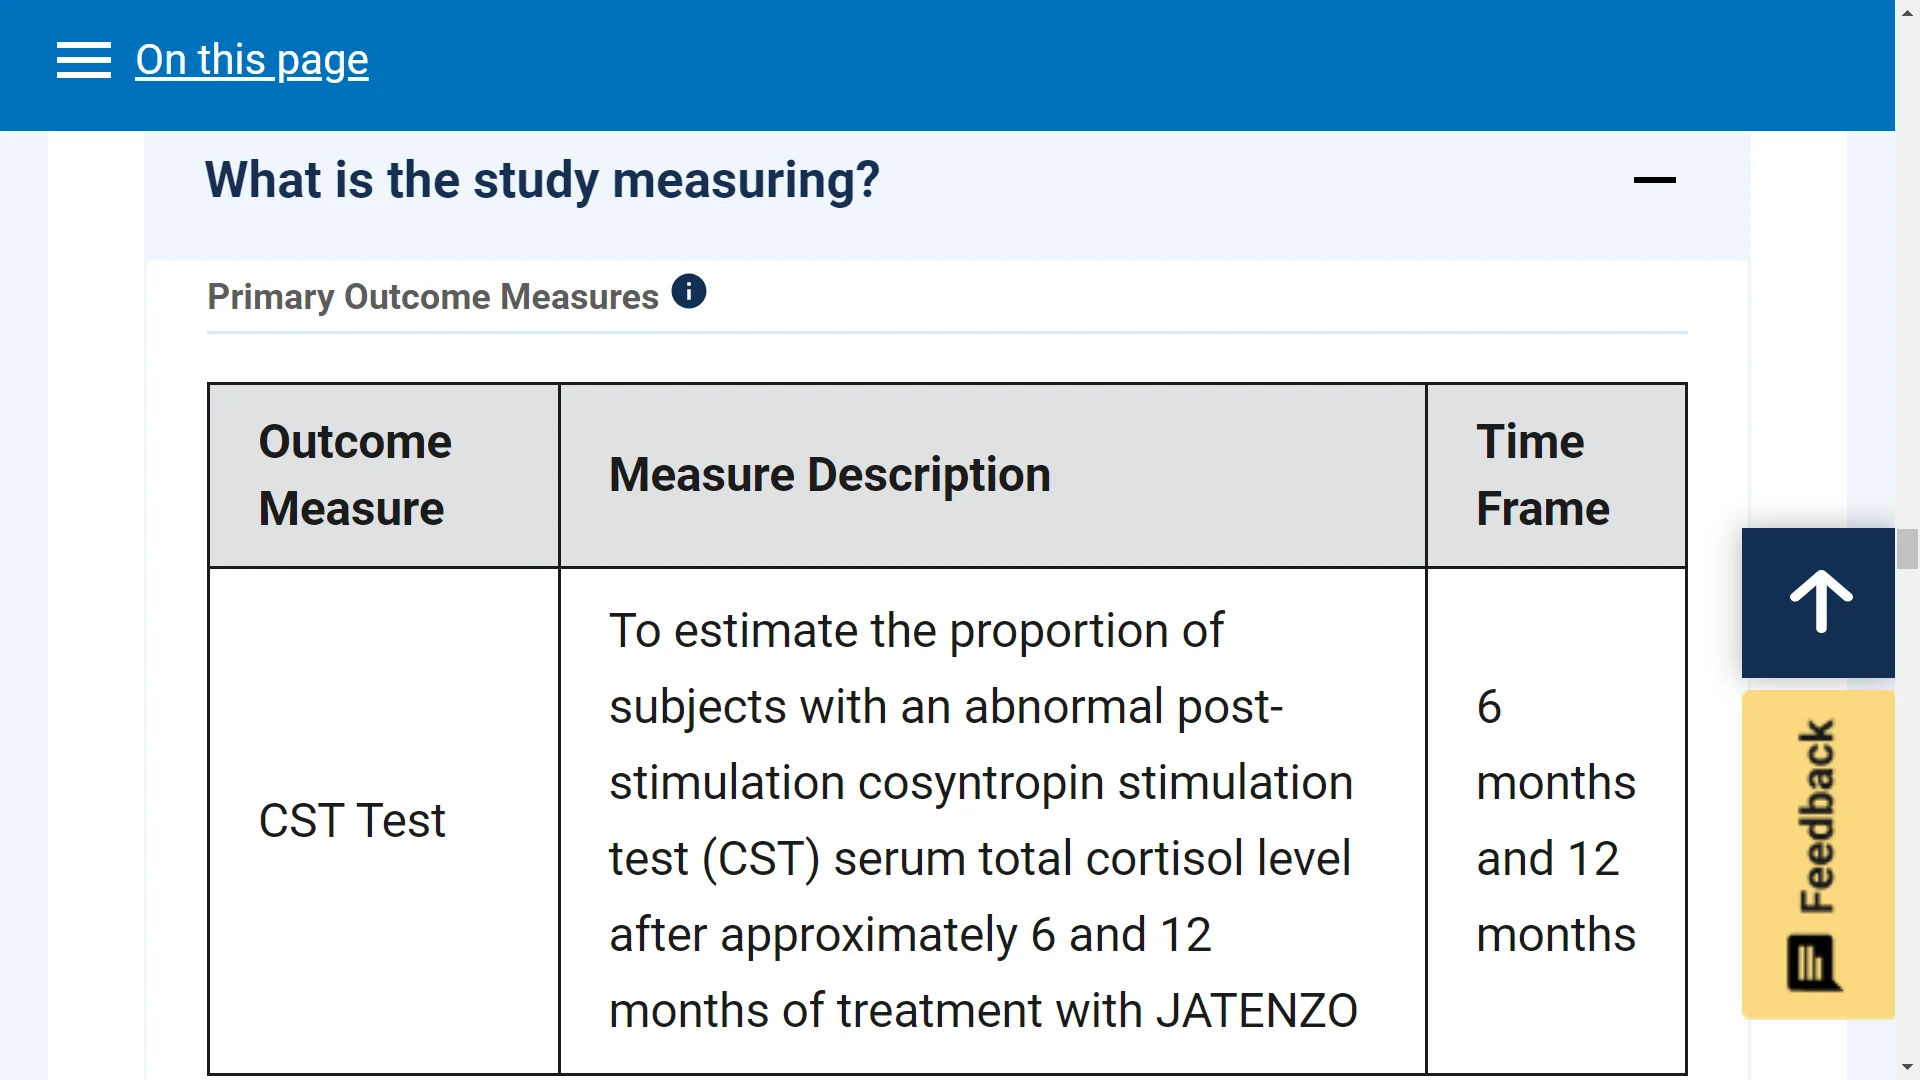Open the hamburger menu icon

tap(84, 60)
